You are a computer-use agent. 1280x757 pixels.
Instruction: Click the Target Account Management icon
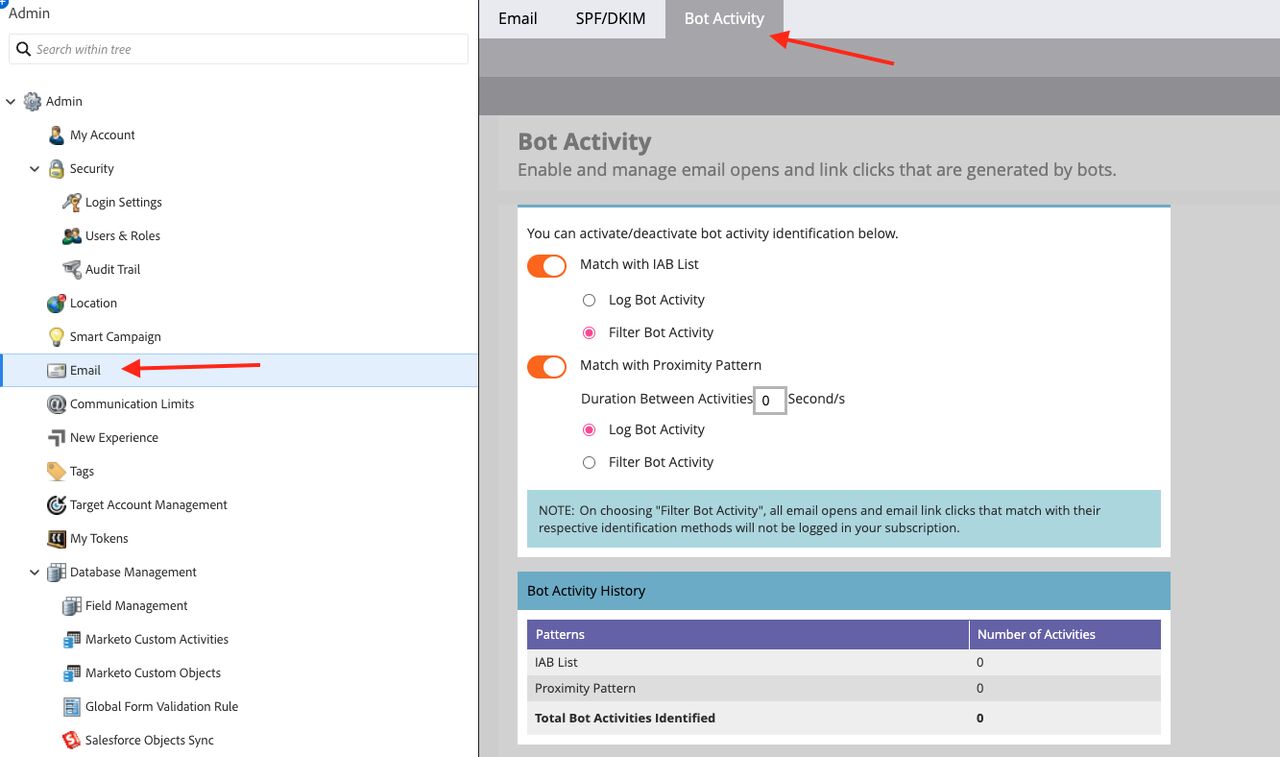tap(57, 505)
